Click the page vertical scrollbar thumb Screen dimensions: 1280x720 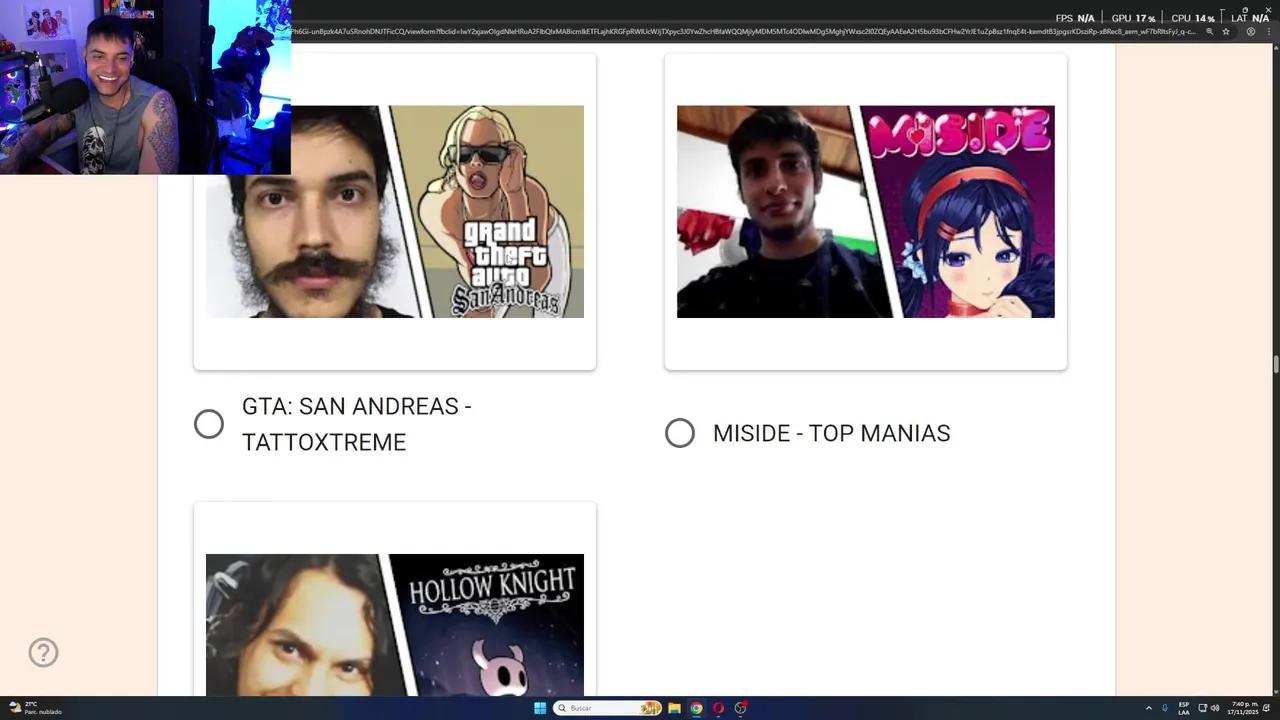point(1275,363)
